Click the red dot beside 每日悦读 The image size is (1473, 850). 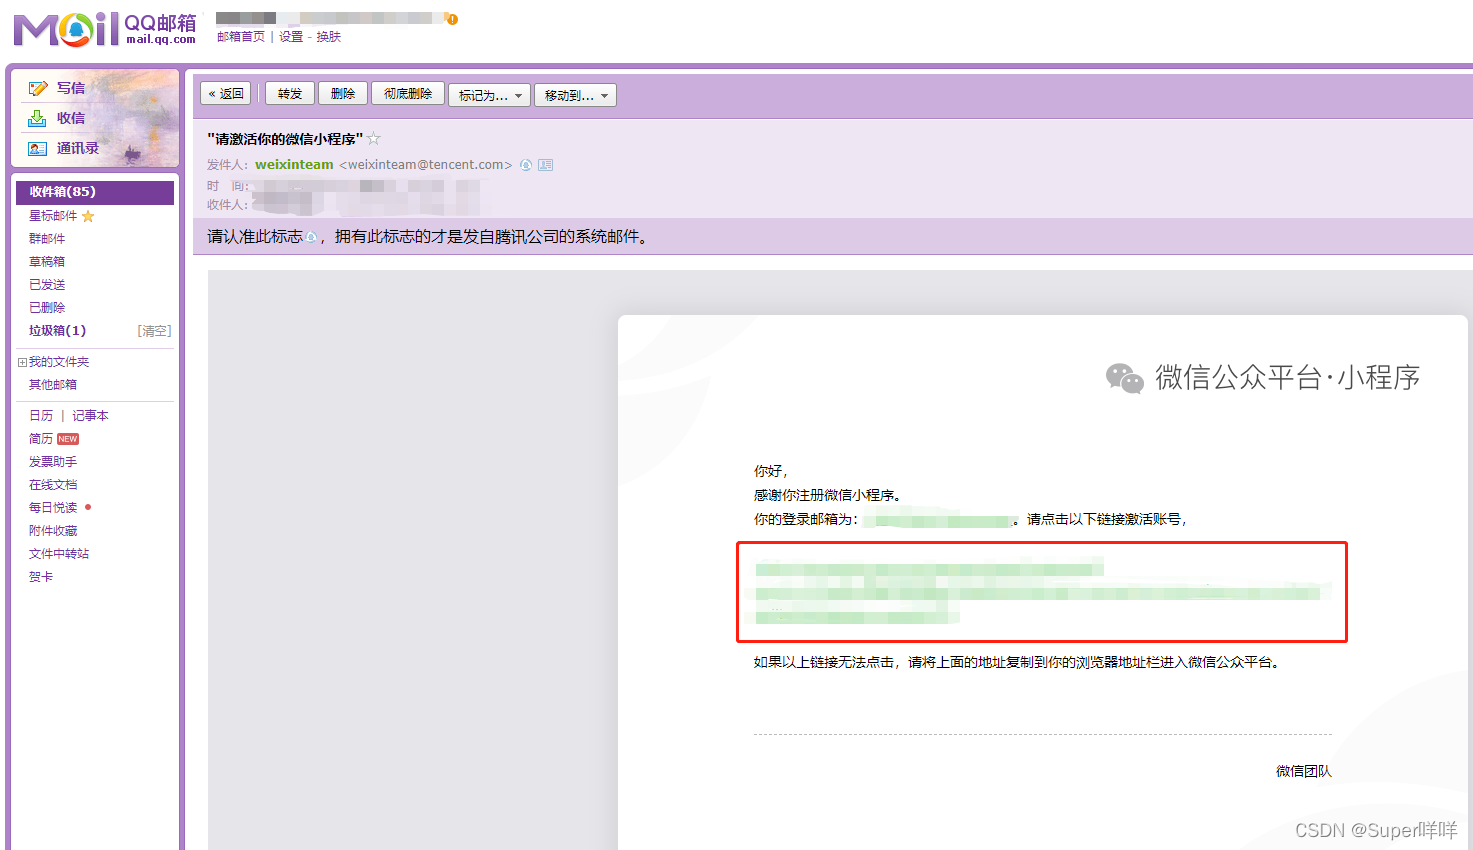[88, 507]
